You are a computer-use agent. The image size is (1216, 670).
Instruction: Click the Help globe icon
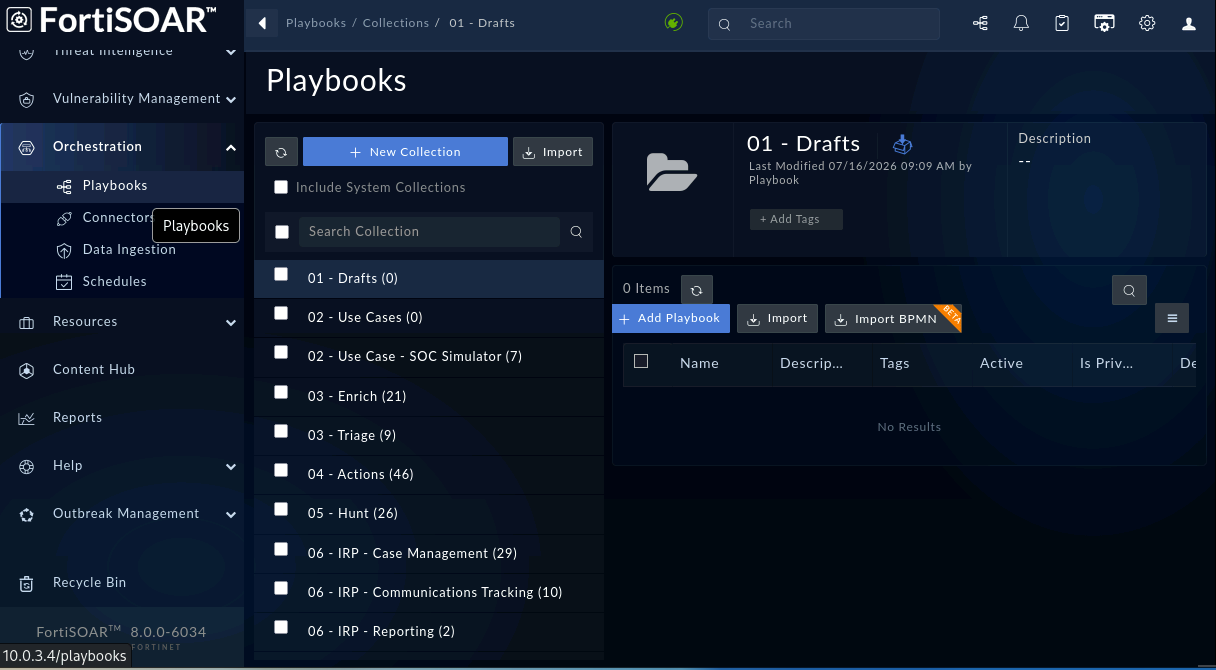(x=27, y=466)
